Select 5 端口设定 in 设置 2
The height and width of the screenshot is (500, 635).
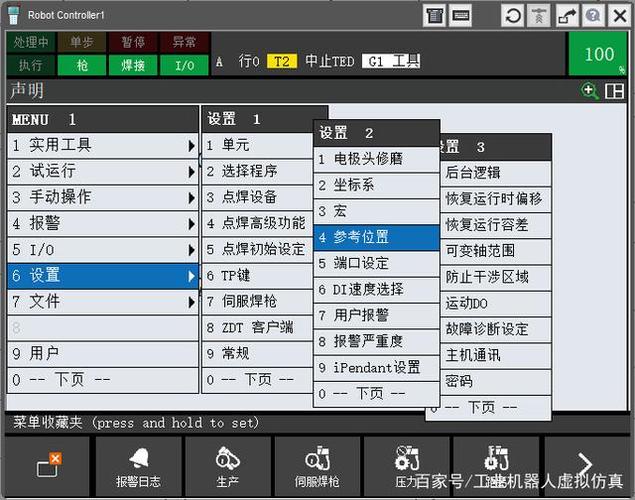point(377,264)
